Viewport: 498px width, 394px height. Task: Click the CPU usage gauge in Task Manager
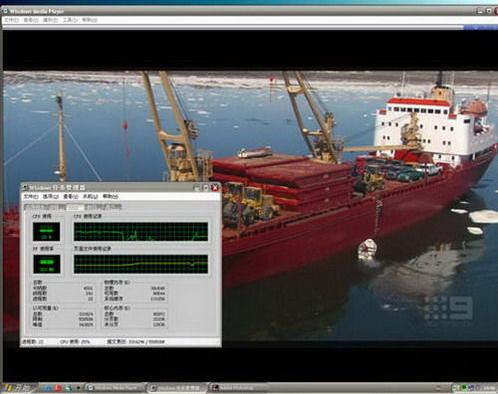(x=46, y=232)
